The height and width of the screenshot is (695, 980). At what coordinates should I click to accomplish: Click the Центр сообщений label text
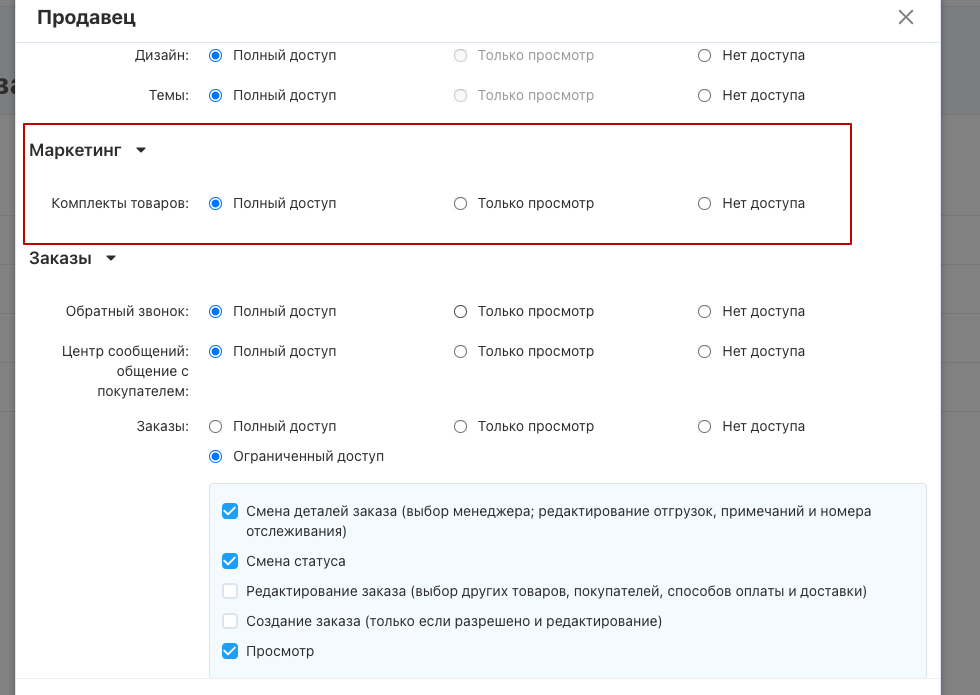point(126,371)
